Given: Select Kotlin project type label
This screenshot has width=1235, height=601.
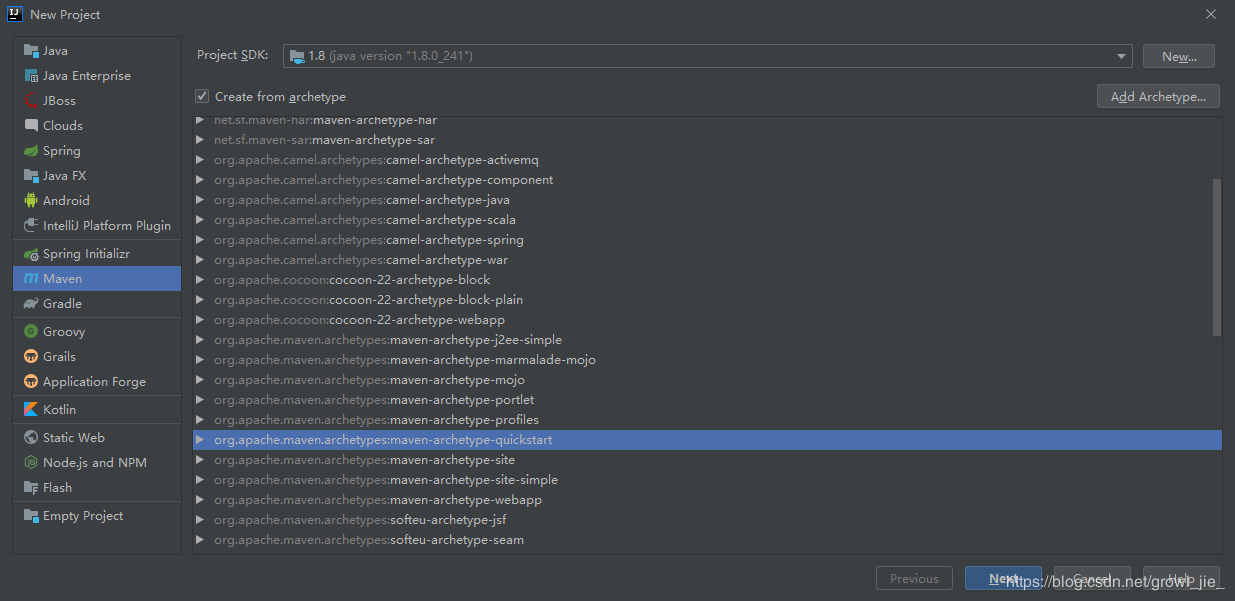Looking at the screenshot, I should (59, 410).
